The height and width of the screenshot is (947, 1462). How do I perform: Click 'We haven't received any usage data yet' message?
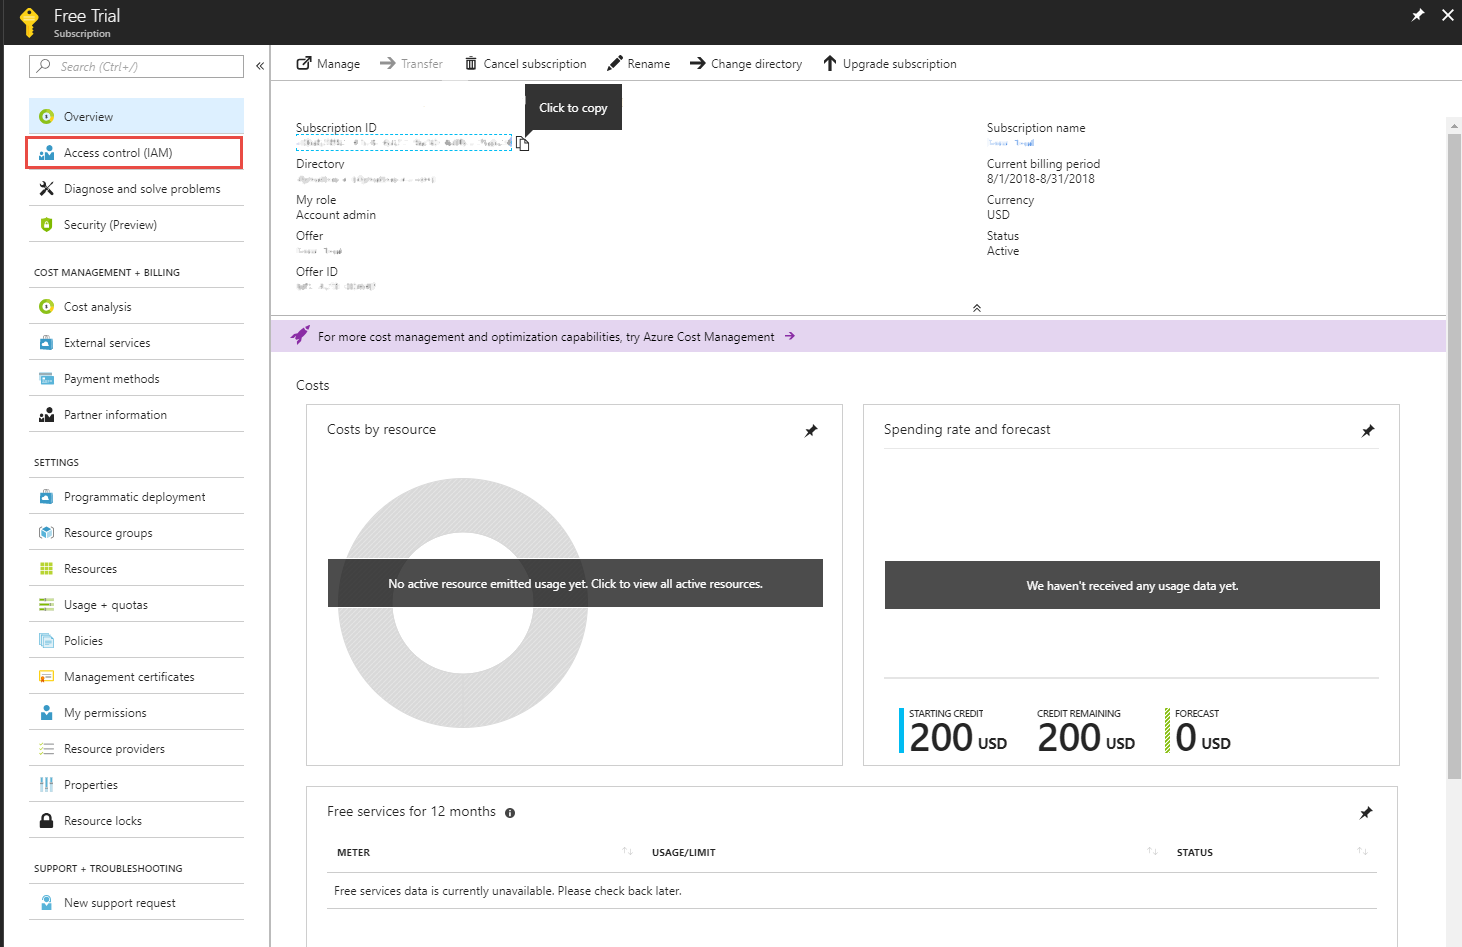click(x=1132, y=586)
